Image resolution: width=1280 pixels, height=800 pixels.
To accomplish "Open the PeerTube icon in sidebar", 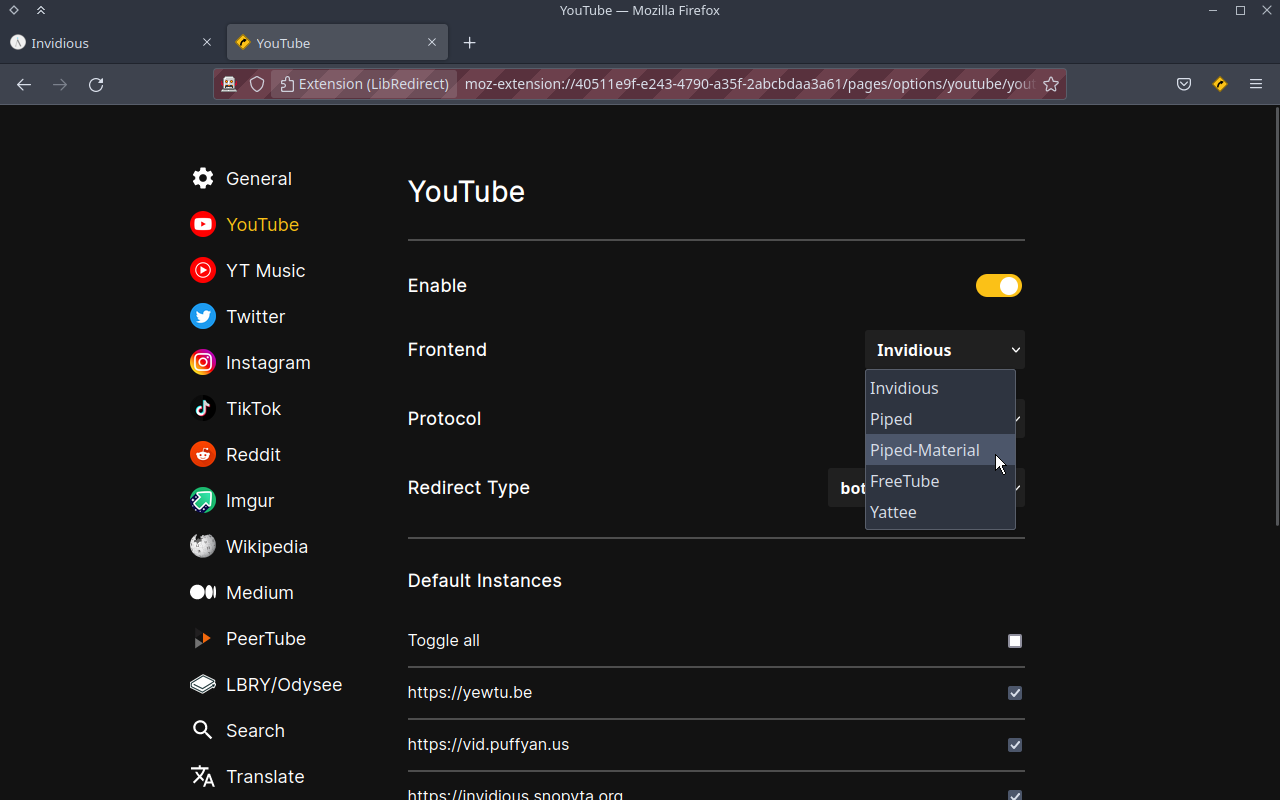I will [x=203, y=638].
